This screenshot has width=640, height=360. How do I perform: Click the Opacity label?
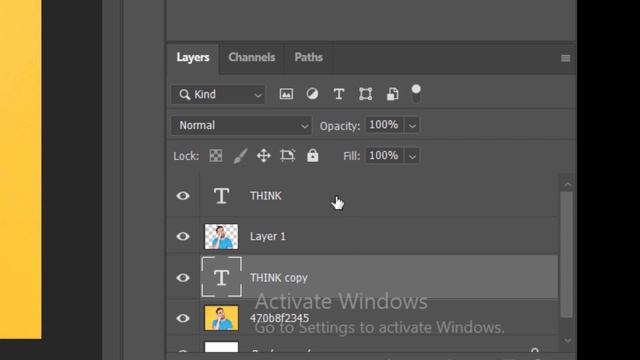(340, 126)
